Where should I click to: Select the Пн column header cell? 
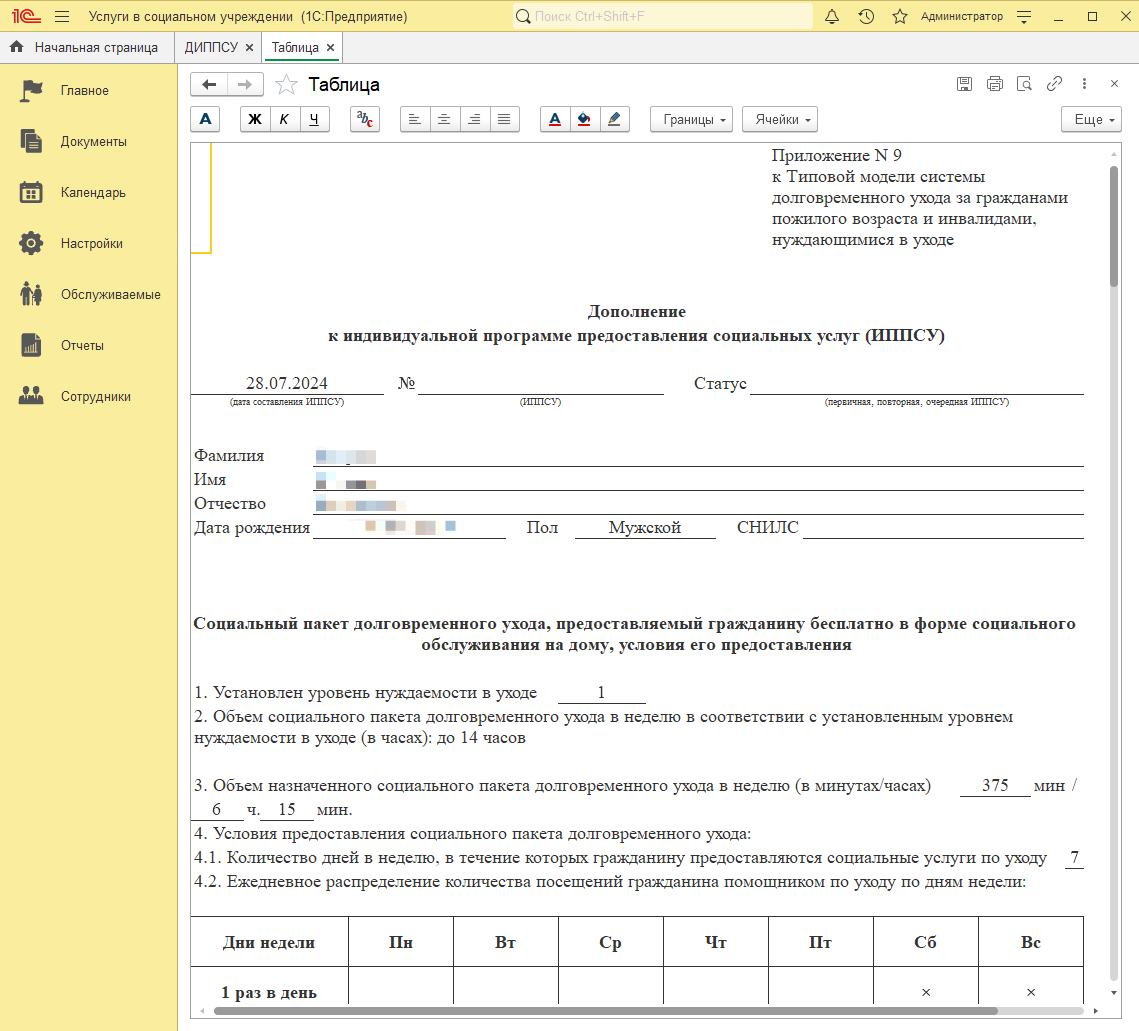point(400,942)
